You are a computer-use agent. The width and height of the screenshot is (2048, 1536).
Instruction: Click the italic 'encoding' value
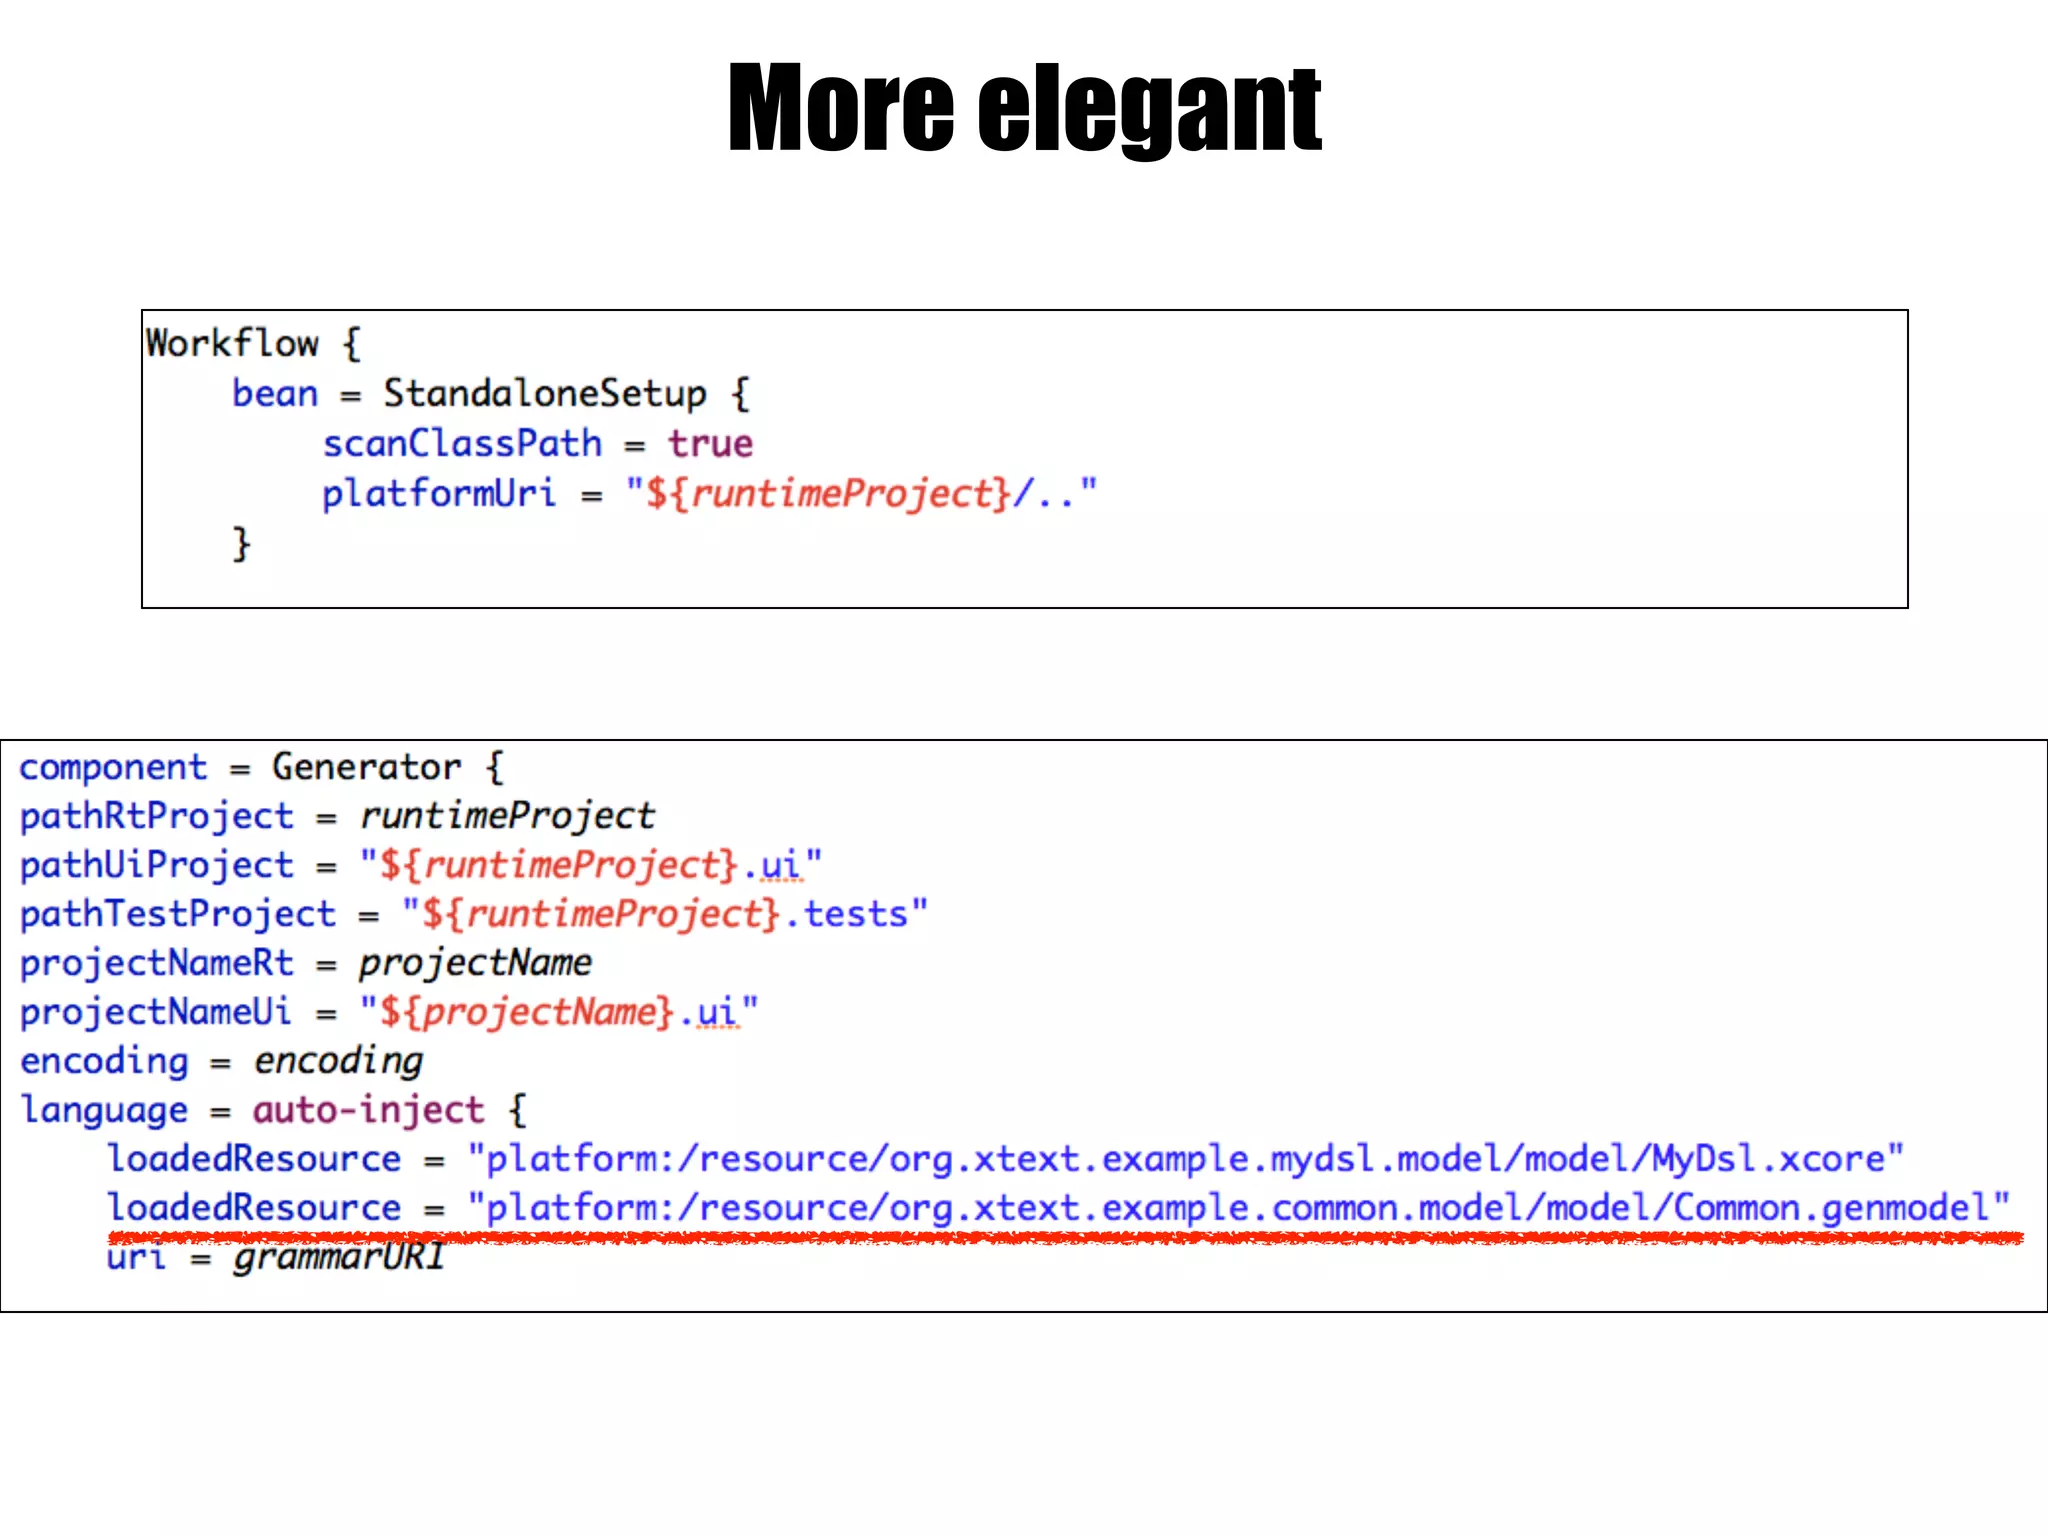pyautogui.click(x=338, y=1061)
